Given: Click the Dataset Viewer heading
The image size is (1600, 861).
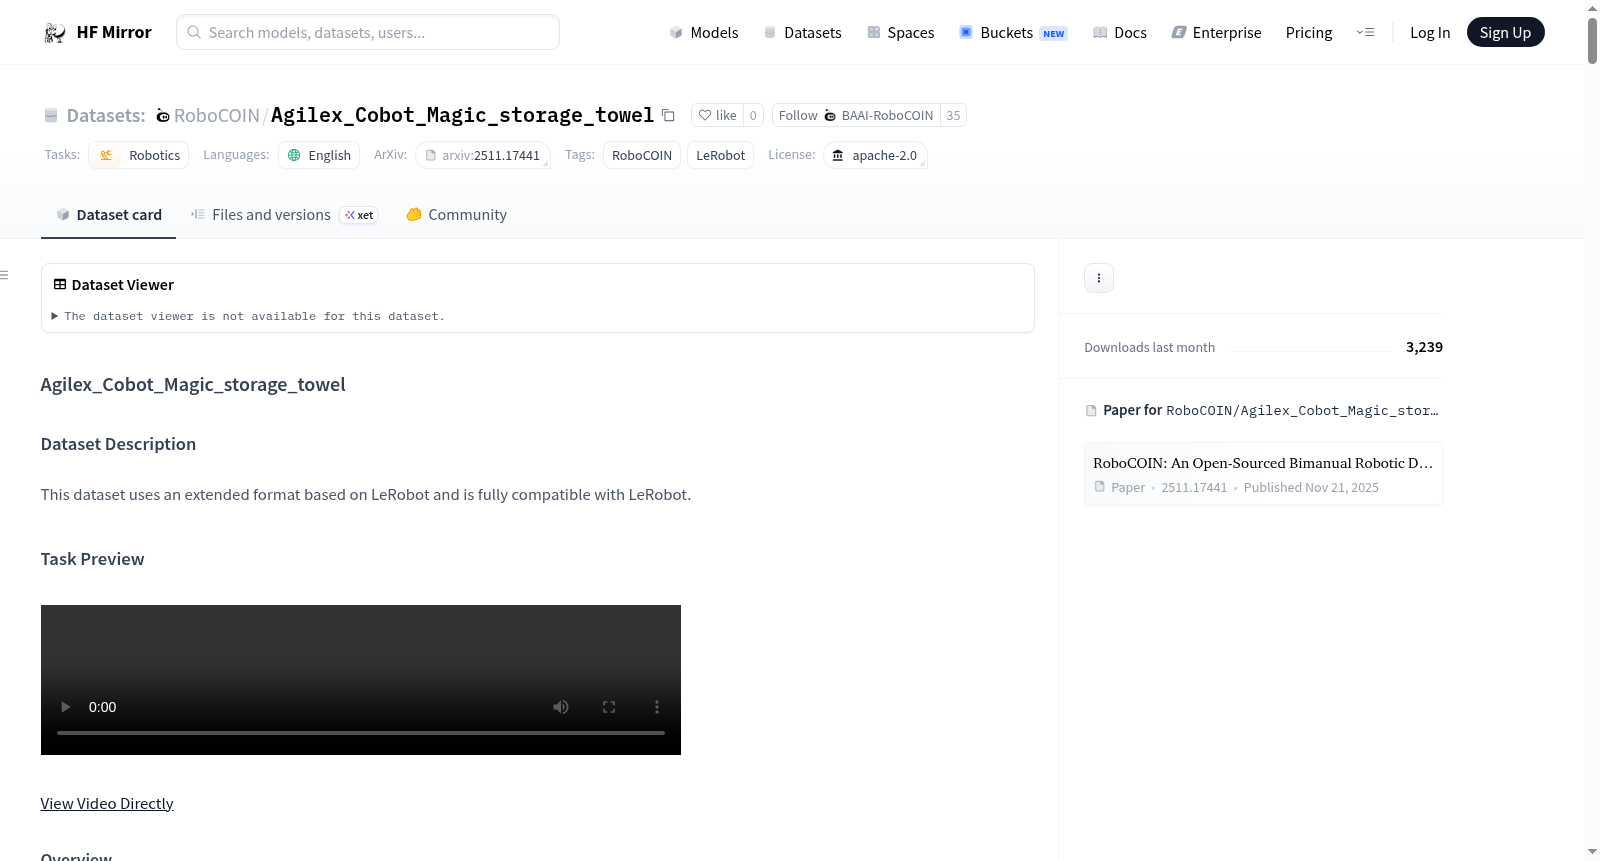Looking at the screenshot, I should pos(123,285).
